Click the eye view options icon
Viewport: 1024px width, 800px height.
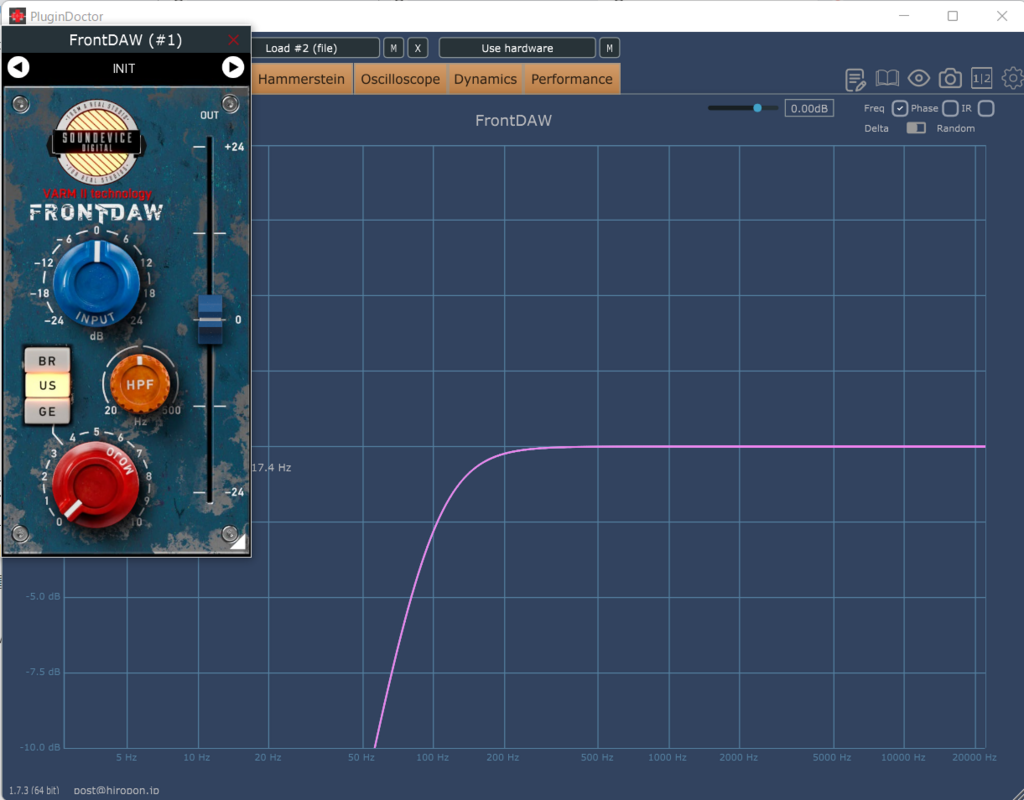tap(919, 79)
